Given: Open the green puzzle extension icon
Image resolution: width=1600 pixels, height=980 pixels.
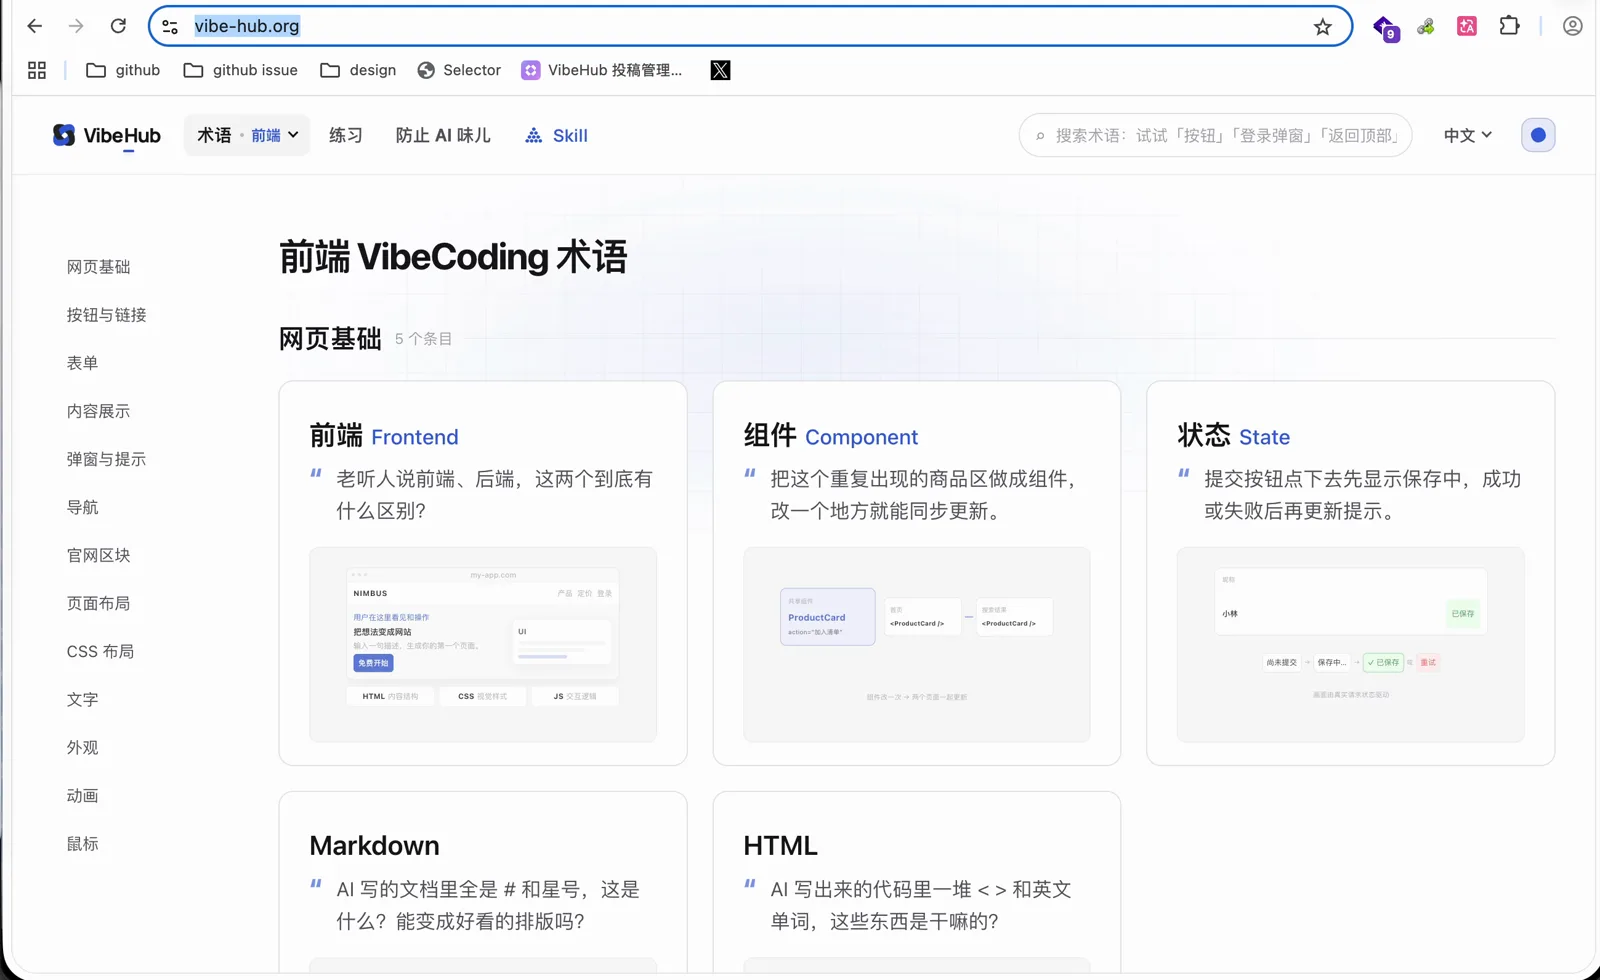Looking at the screenshot, I should [x=1426, y=26].
